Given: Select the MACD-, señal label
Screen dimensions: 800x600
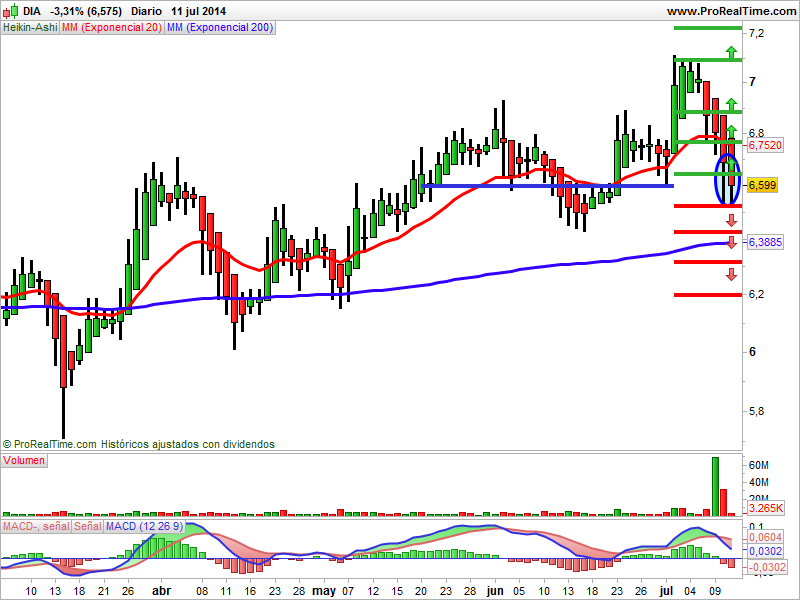Looking at the screenshot, I should (36, 526).
